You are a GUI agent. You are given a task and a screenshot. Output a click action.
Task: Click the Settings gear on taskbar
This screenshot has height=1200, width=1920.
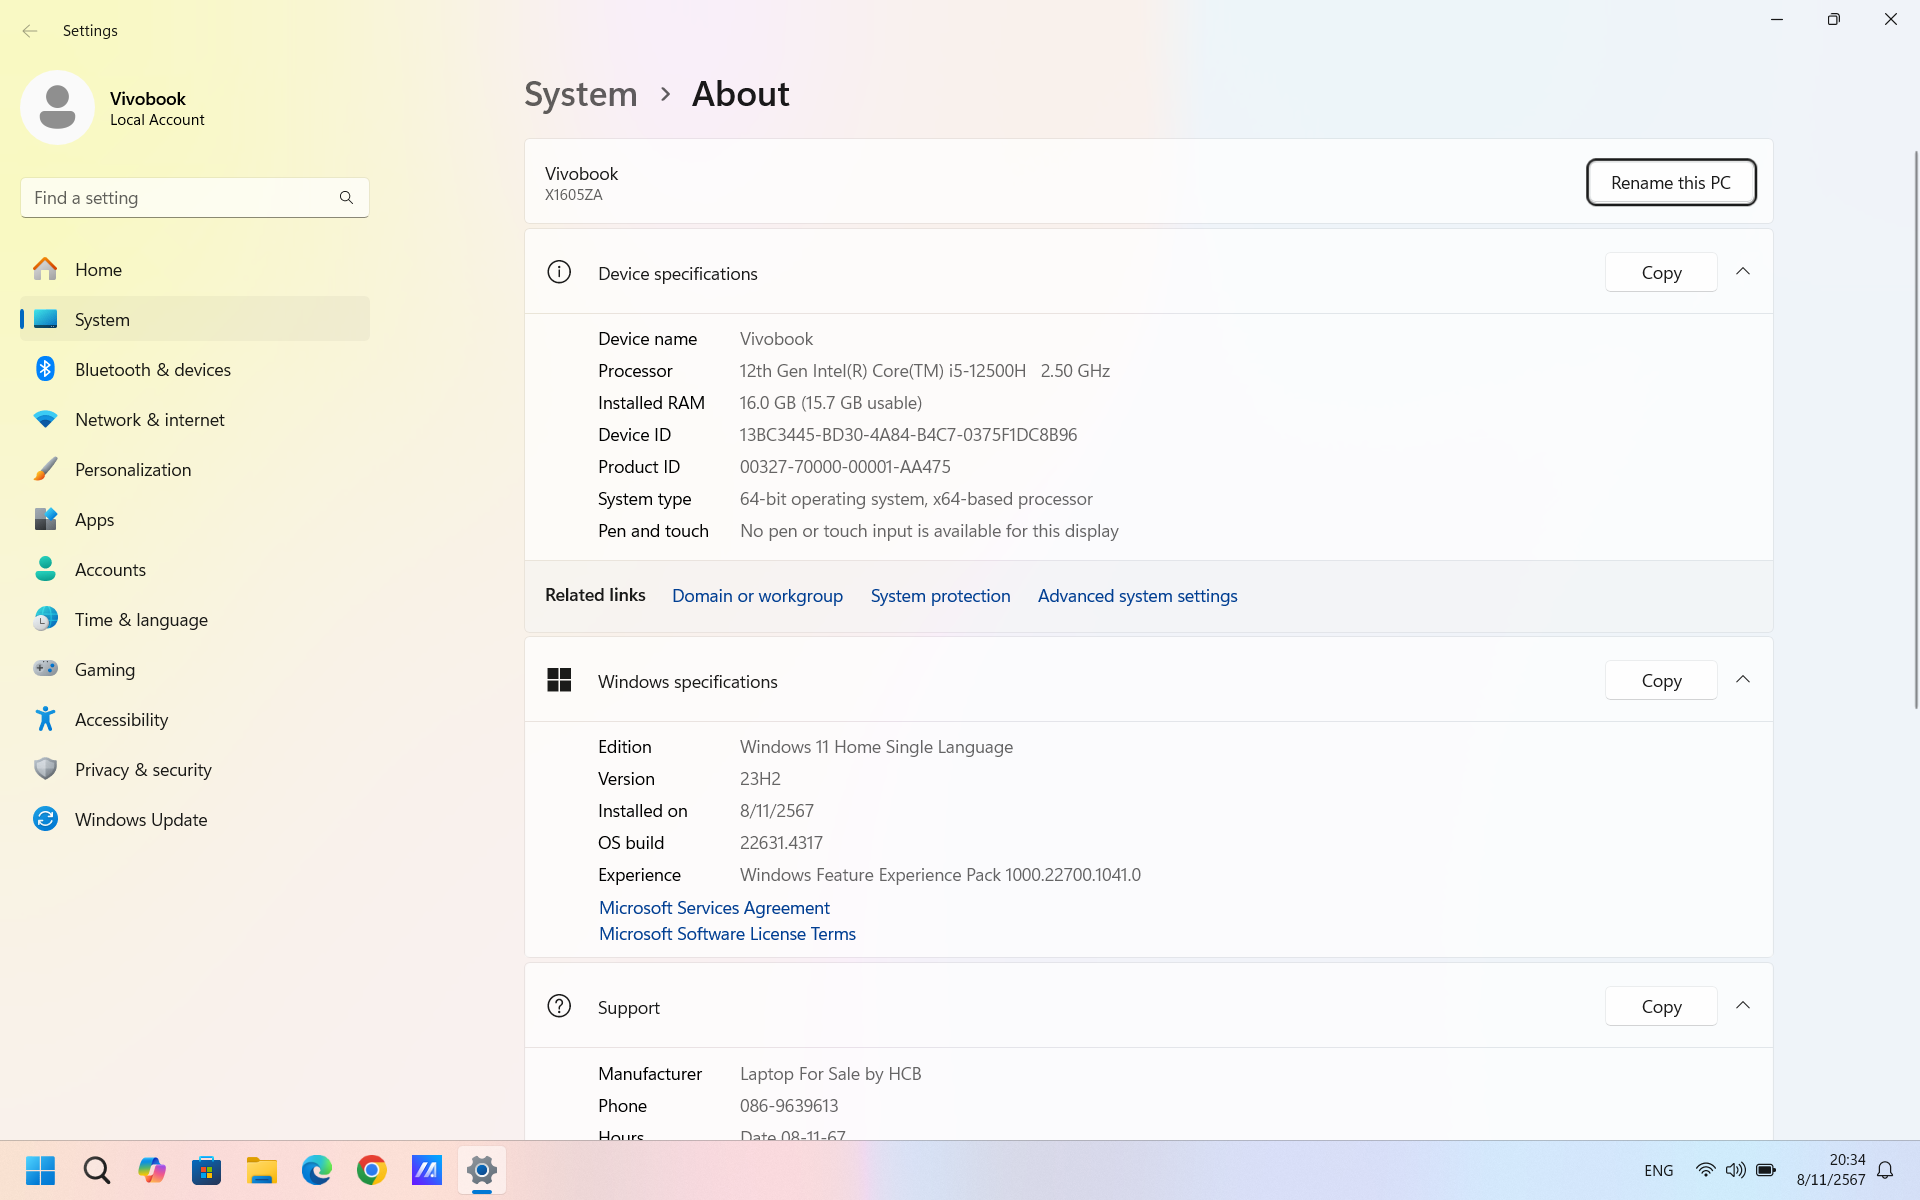[482, 1170]
